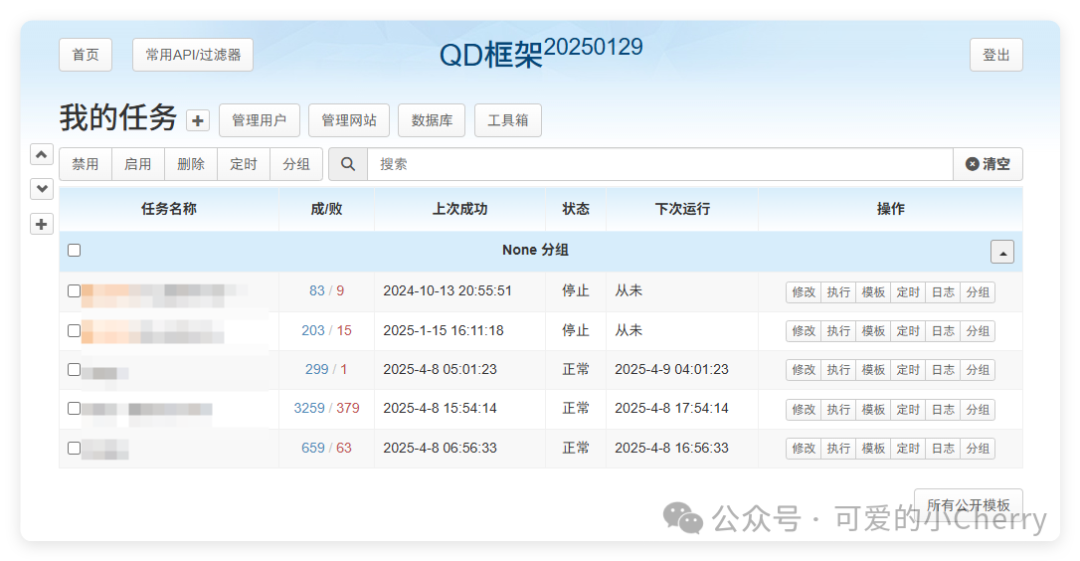The image size is (1080, 561).
Task: Click 执行 for the 659 / 63 task
Action: pos(838,449)
